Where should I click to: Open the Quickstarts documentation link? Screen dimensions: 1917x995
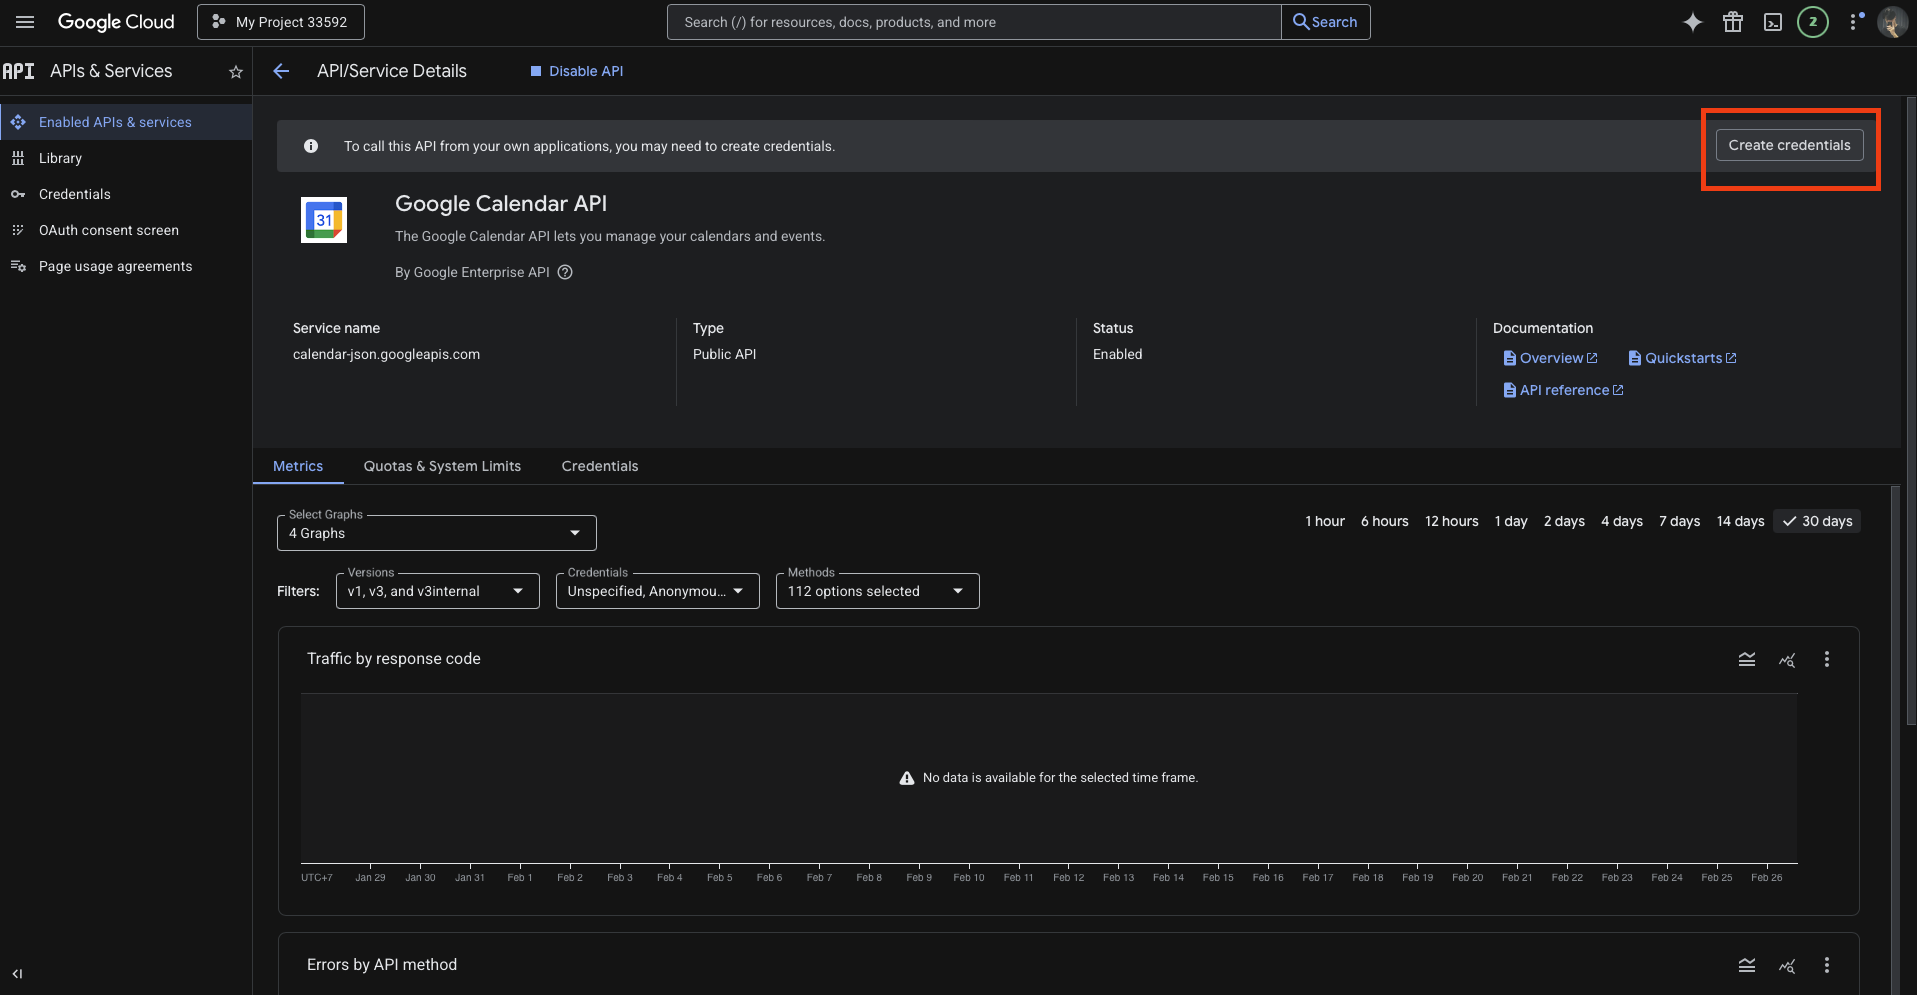pyautogui.click(x=1683, y=358)
